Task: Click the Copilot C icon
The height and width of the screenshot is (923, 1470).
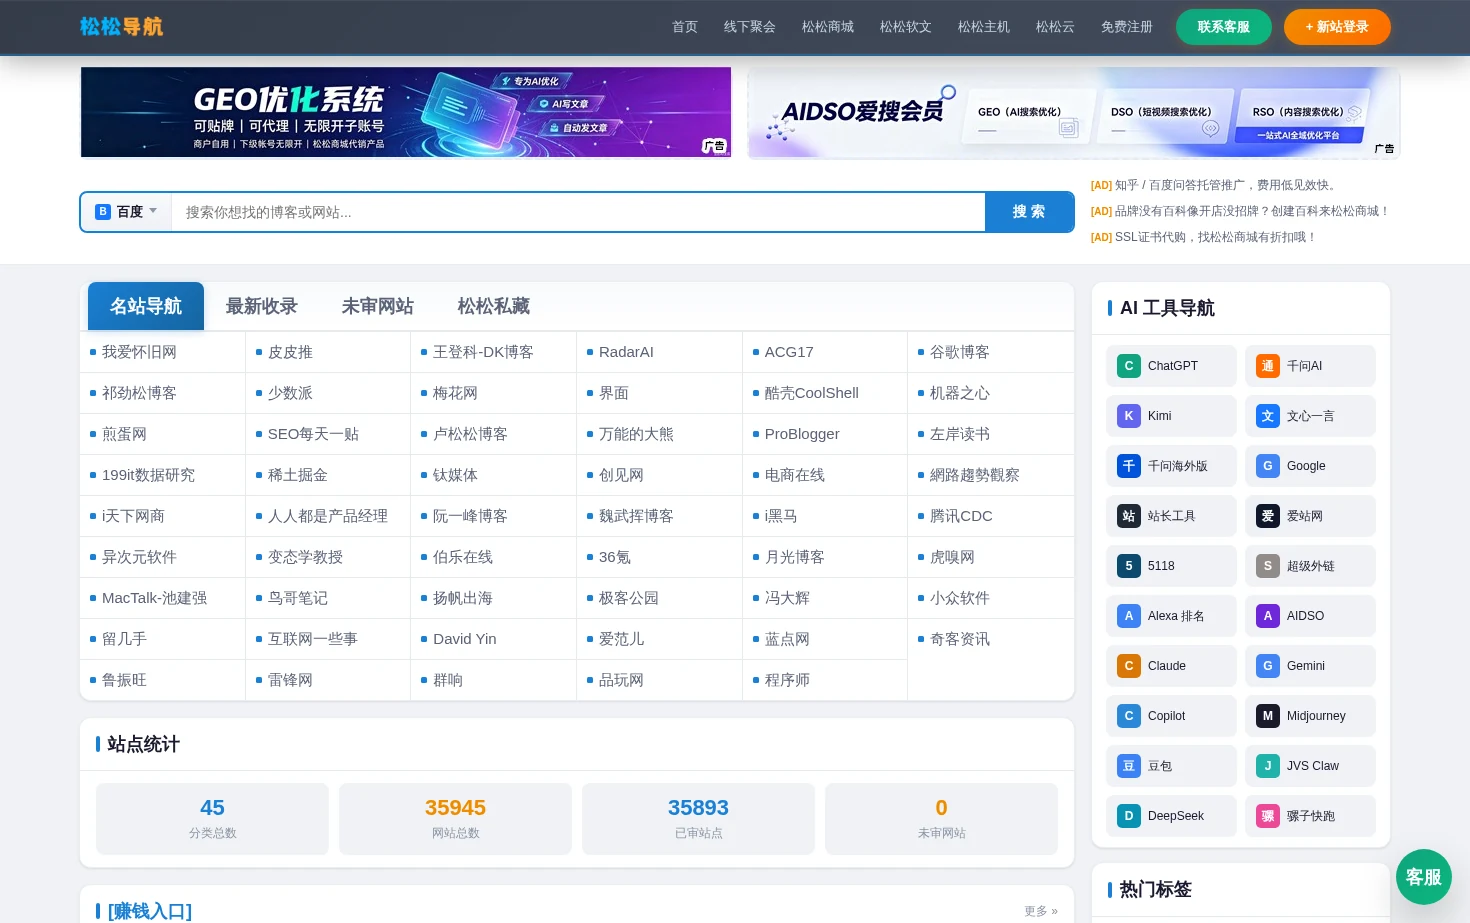Action: tap(1129, 716)
